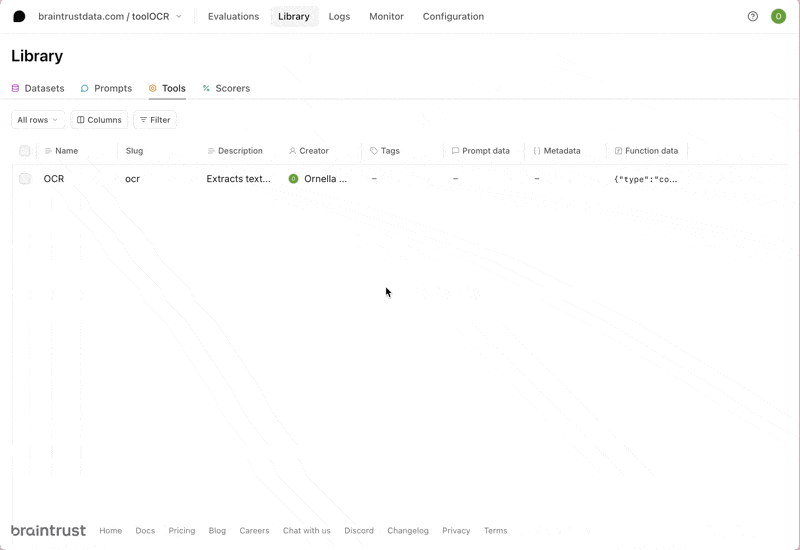The image size is (800, 550).
Task: Open the Datasets tab
Action: pos(38,88)
